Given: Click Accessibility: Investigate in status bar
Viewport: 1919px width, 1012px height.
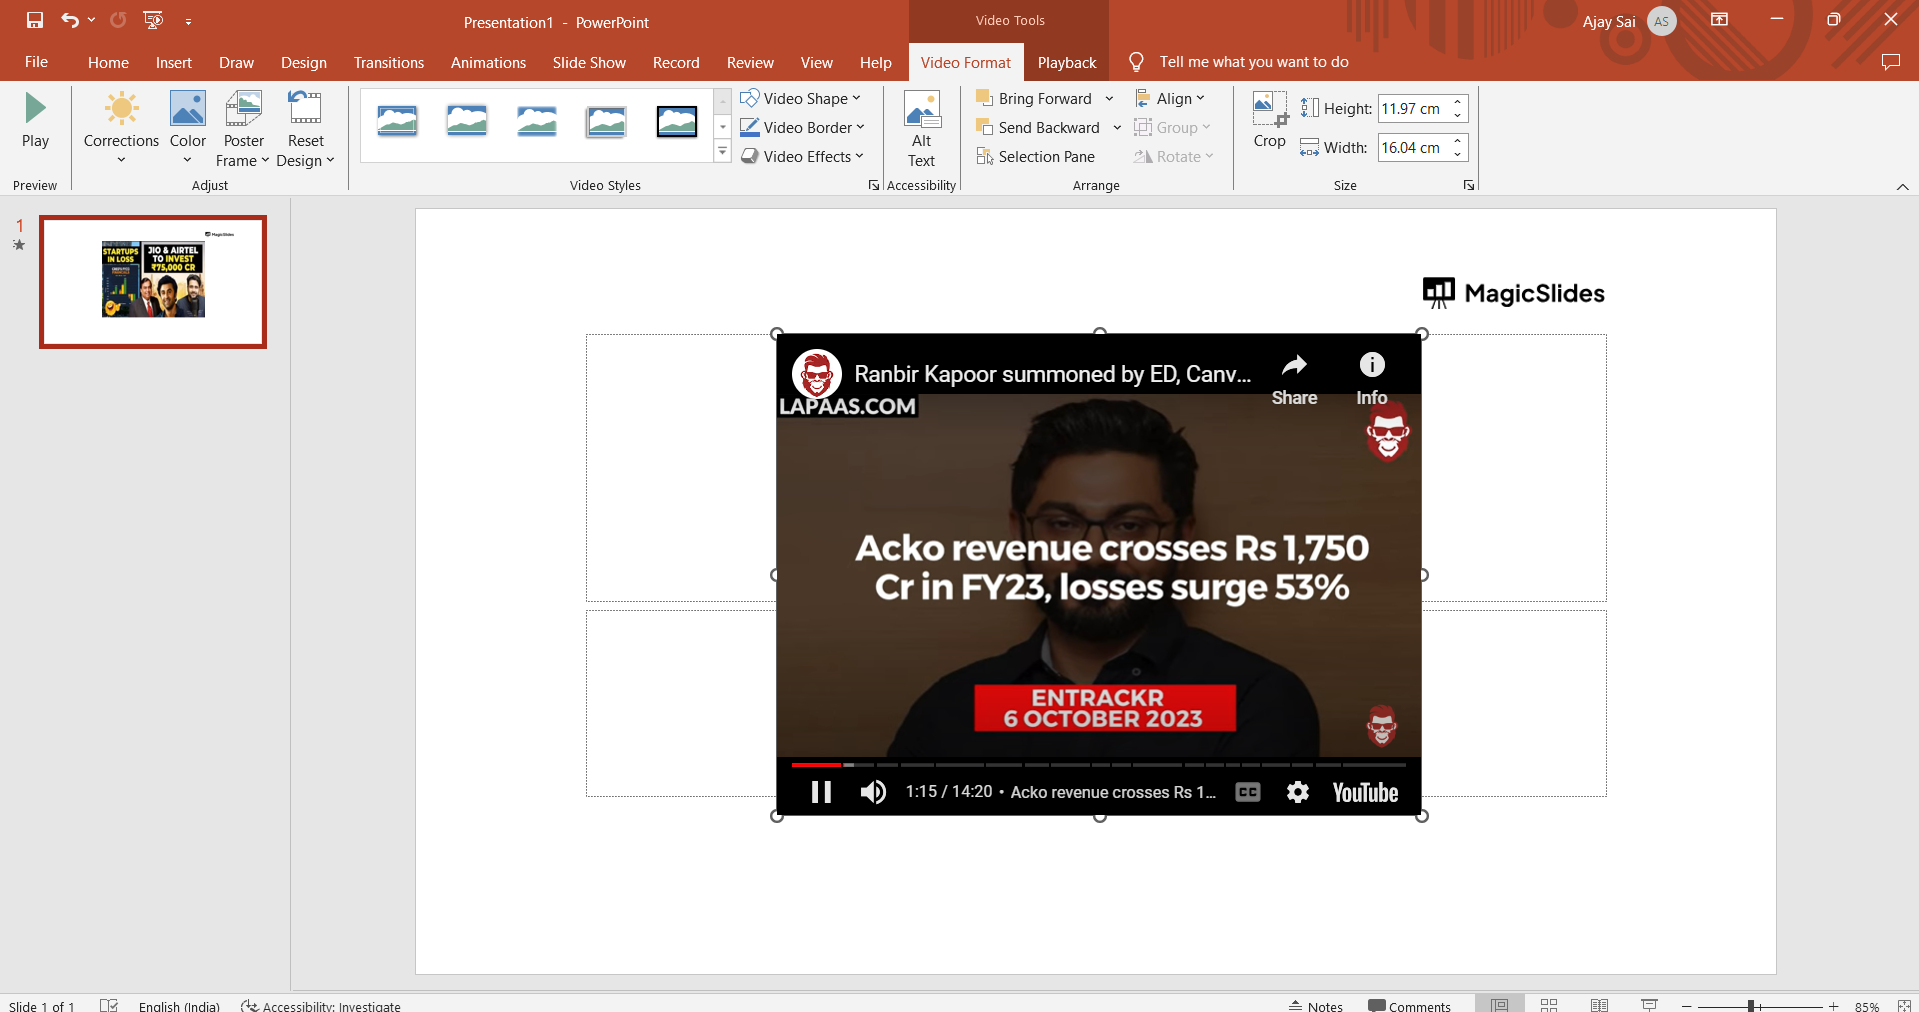Looking at the screenshot, I should (x=321, y=1005).
